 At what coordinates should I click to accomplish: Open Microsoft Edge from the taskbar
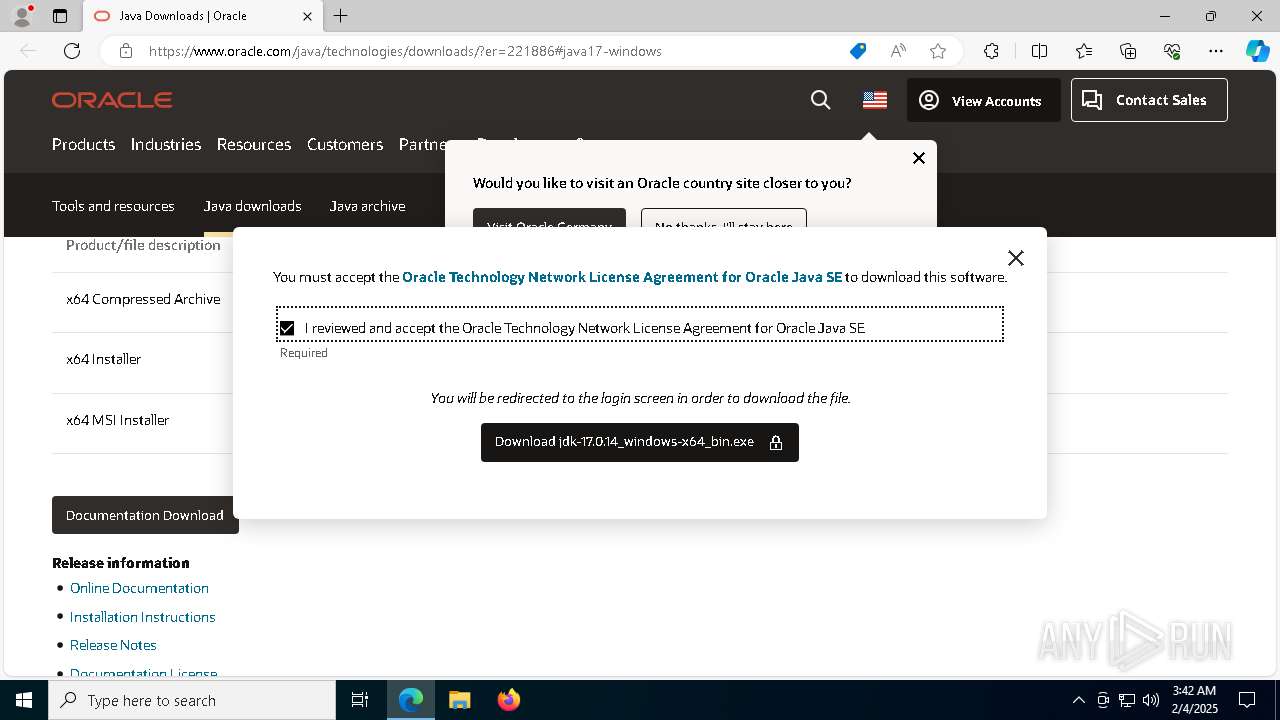point(411,700)
